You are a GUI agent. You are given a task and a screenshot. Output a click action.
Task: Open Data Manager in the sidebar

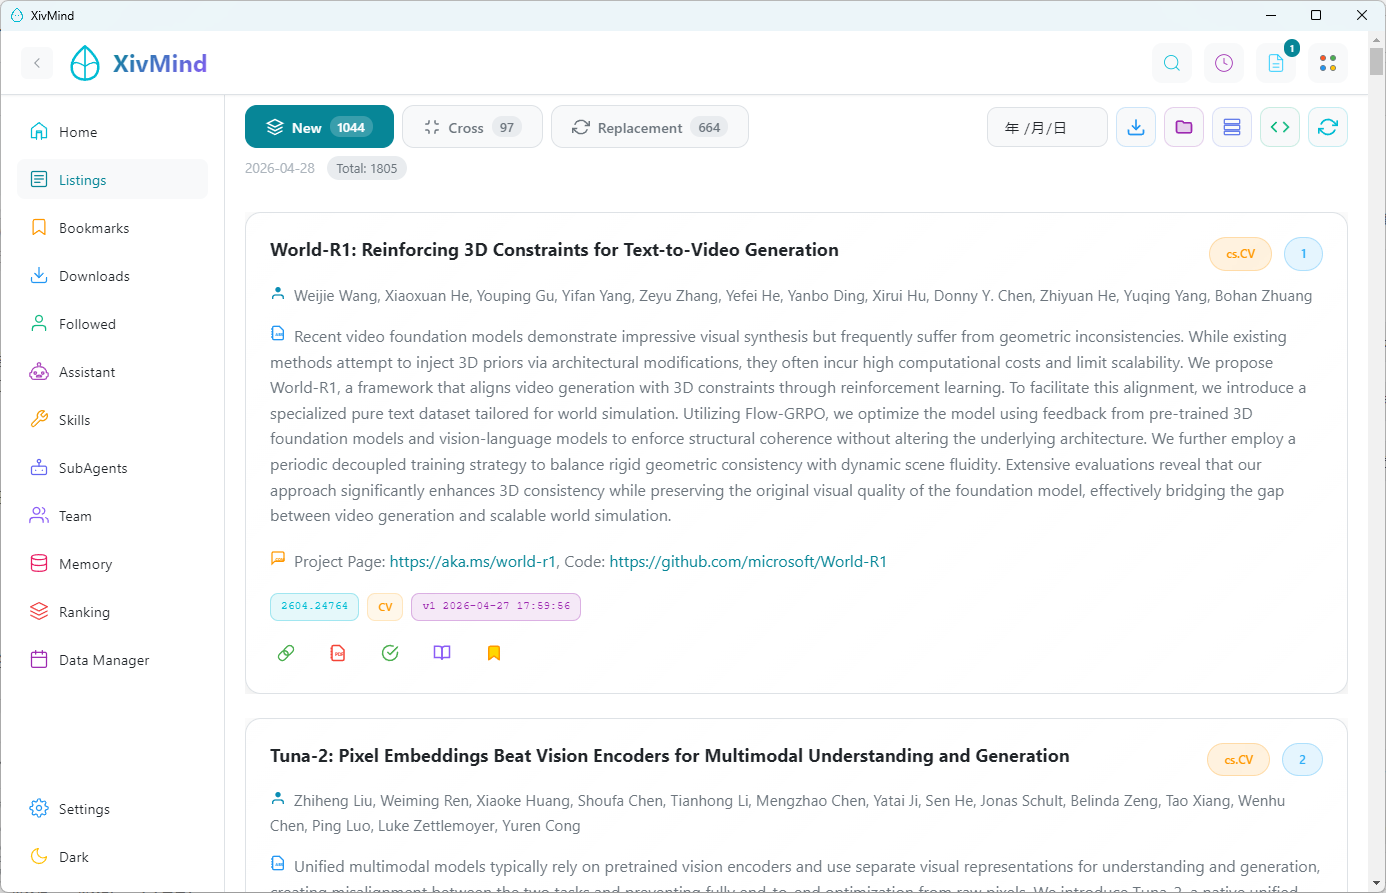[113, 660]
